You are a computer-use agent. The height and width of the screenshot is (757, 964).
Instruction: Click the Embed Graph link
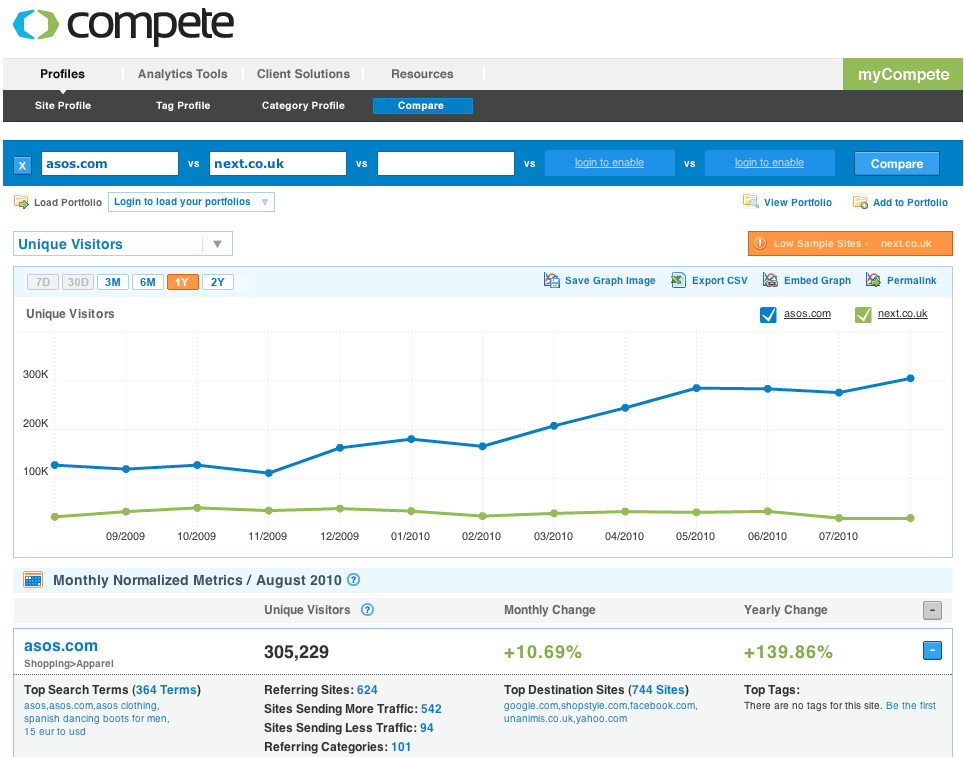point(817,280)
